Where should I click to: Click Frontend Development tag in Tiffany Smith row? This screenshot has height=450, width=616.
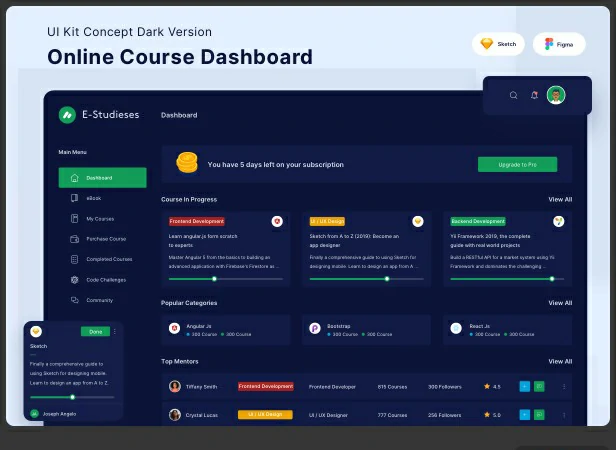tap(266, 386)
